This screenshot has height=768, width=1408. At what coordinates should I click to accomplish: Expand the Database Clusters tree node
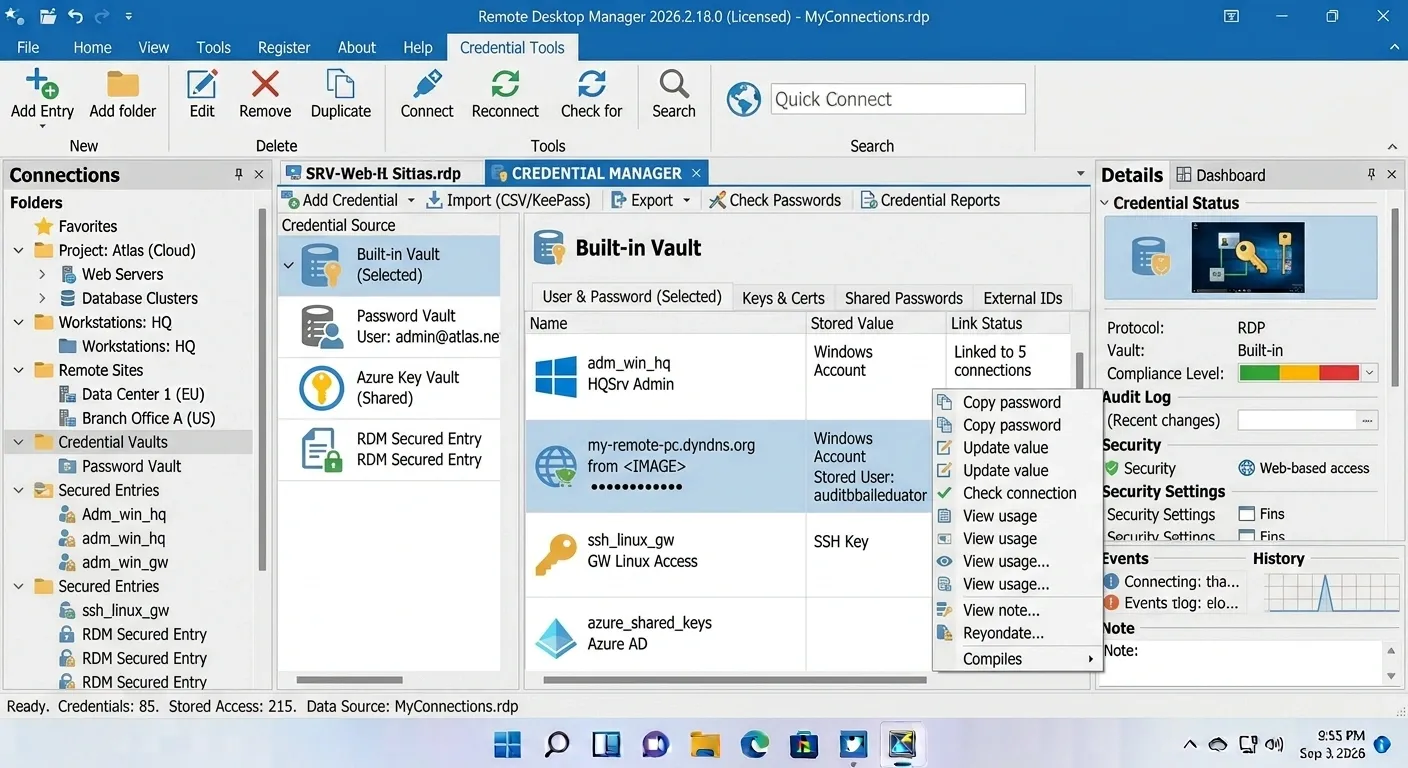42,298
